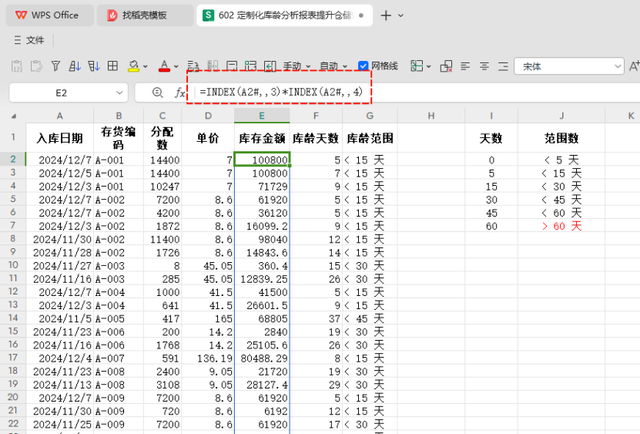Select the 602 定制化库龄分析报表 document tab
The width and height of the screenshot is (640, 434).
[x=284, y=16]
